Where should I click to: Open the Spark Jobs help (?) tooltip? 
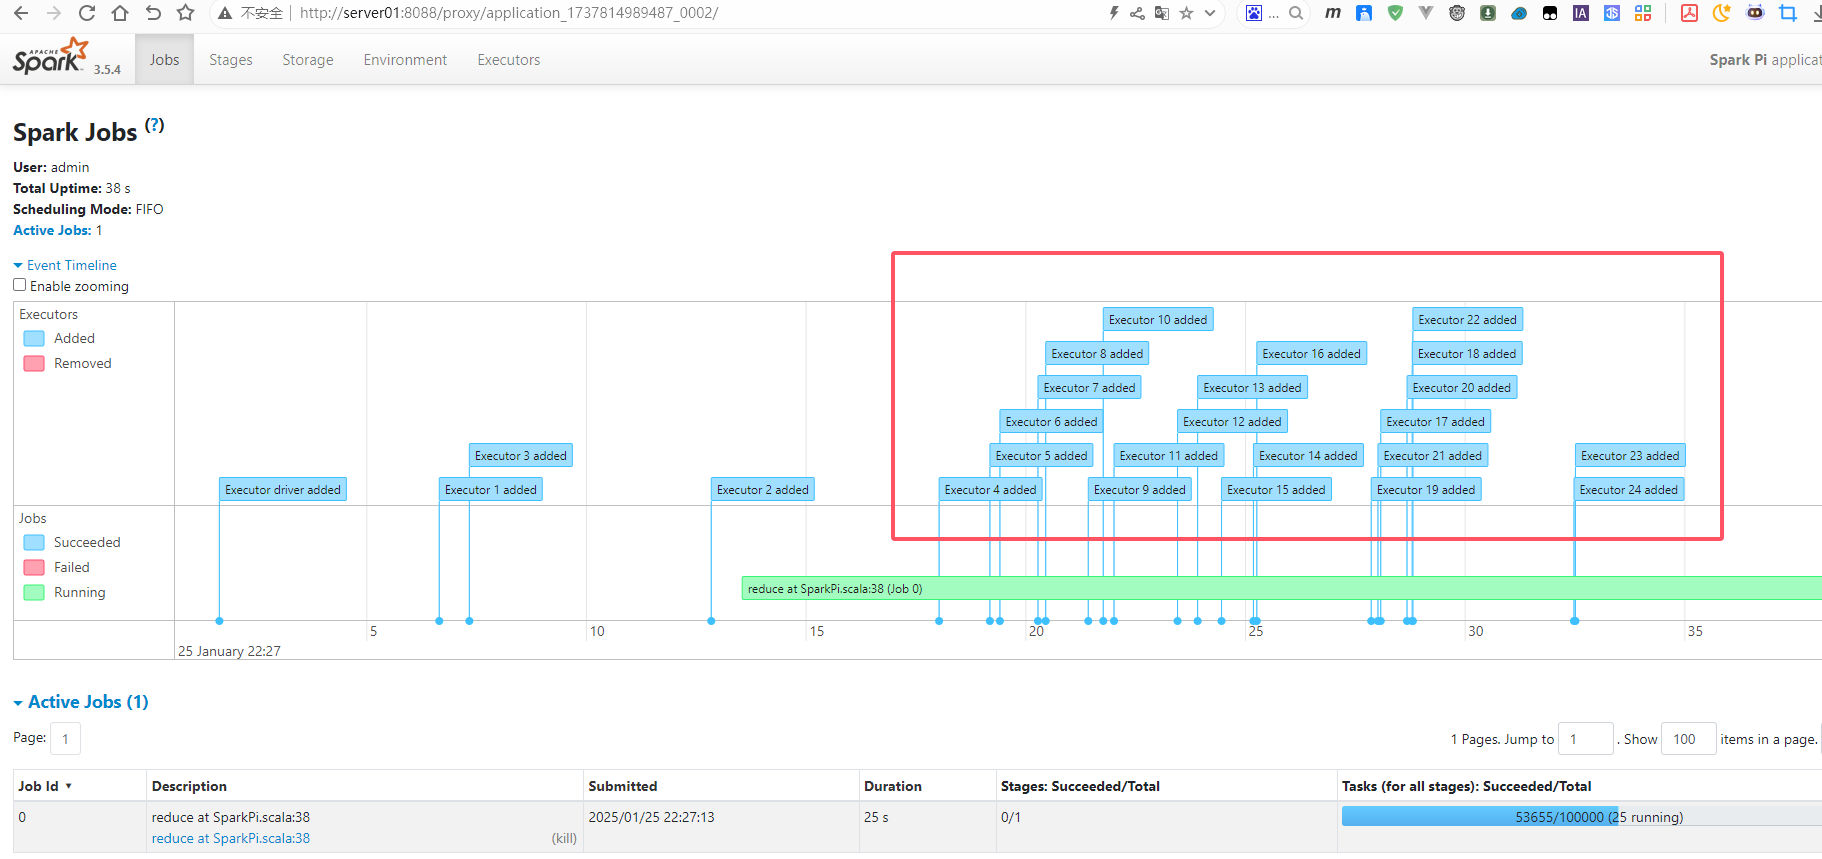pyautogui.click(x=154, y=125)
